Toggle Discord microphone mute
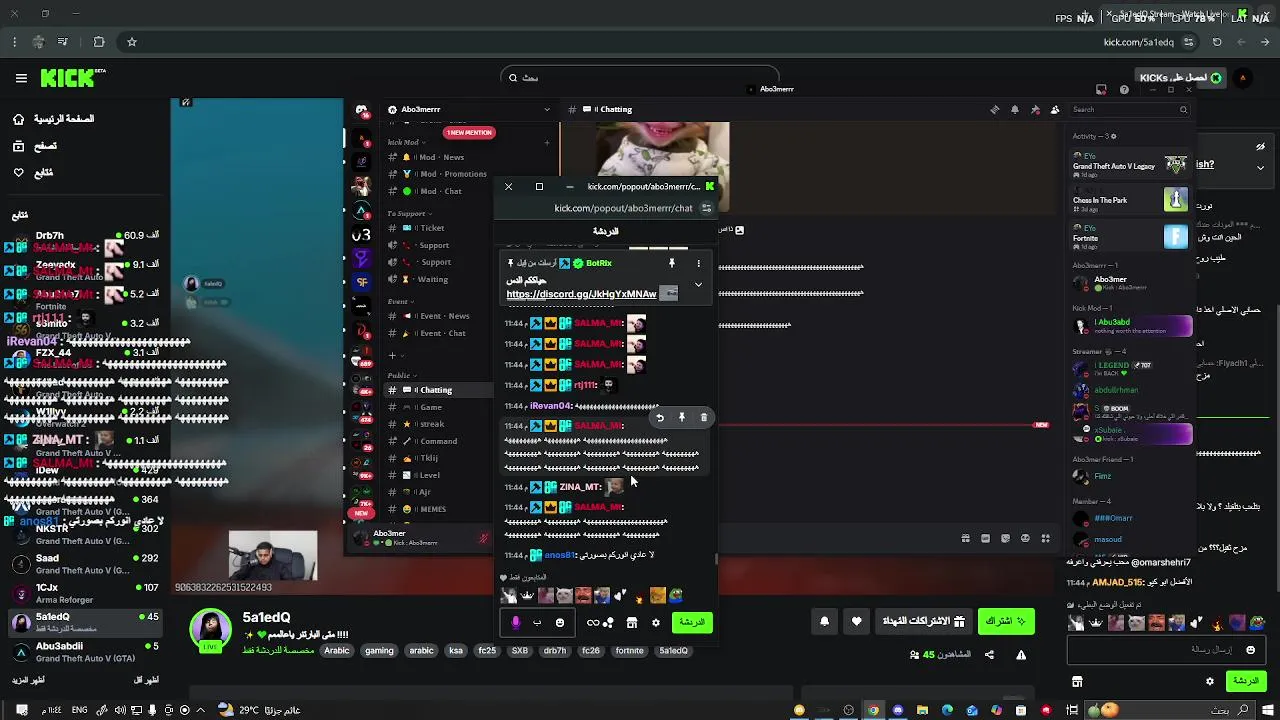 pyautogui.click(x=484, y=538)
